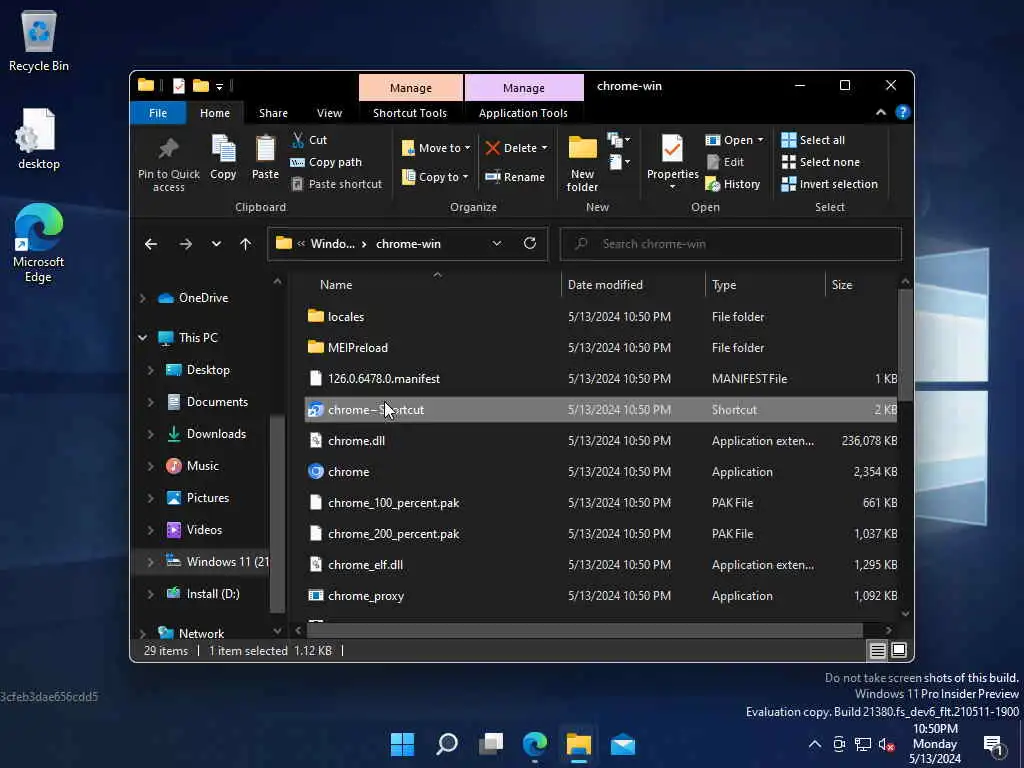This screenshot has height=768, width=1024.
Task: Select Install (D:) drive in tree
Action: 213,594
